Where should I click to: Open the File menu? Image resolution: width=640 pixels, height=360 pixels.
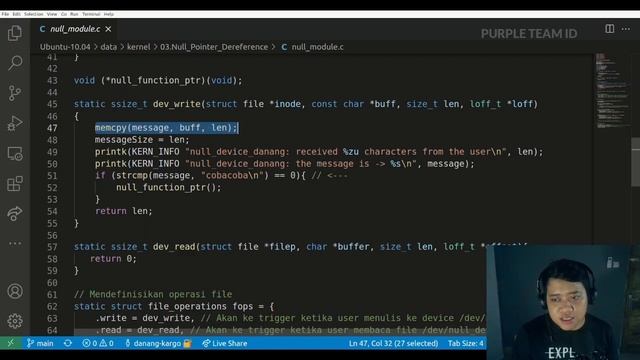pyautogui.click(x=5, y=14)
